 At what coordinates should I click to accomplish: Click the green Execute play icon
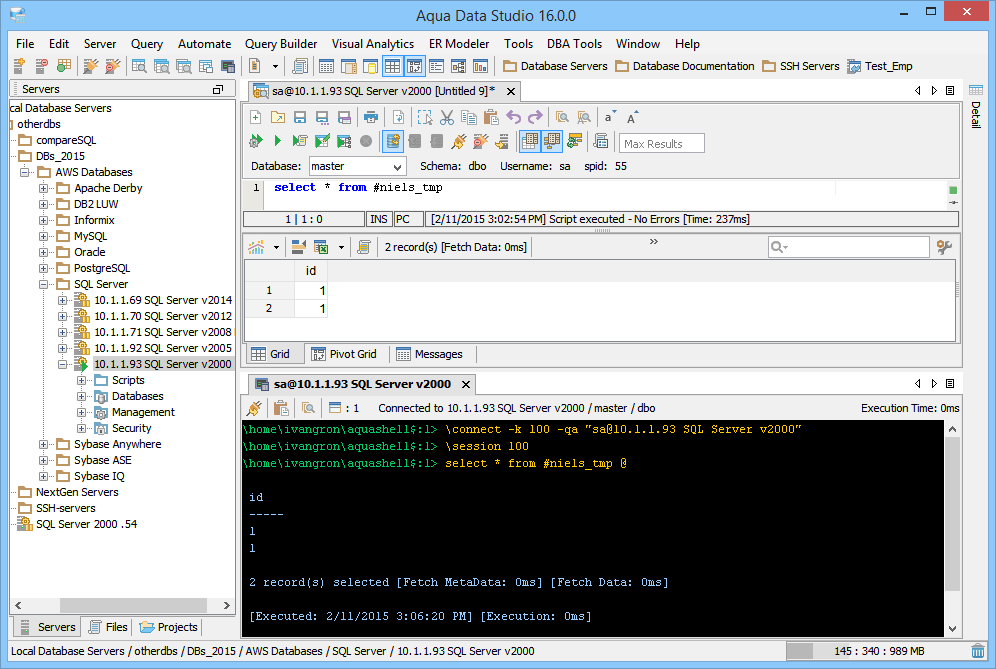tap(278, 141)
